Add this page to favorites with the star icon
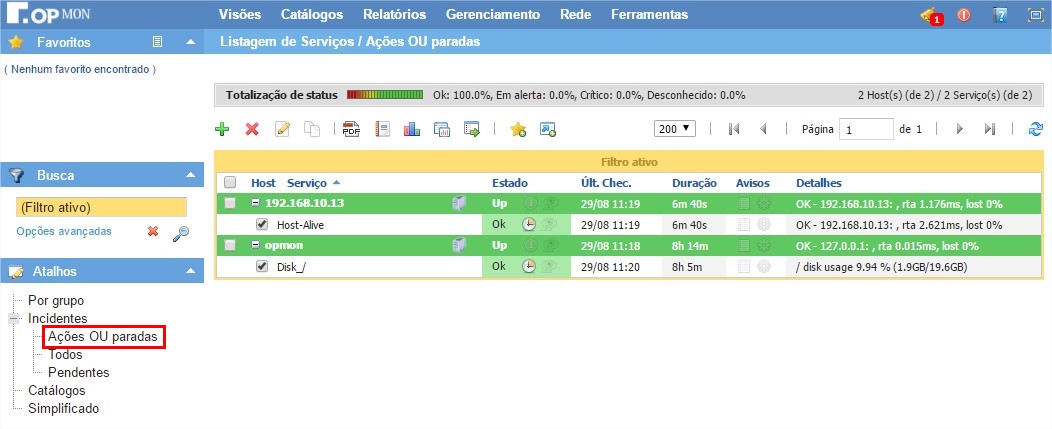Screen dimensions: 1052x429 (517, 129)
